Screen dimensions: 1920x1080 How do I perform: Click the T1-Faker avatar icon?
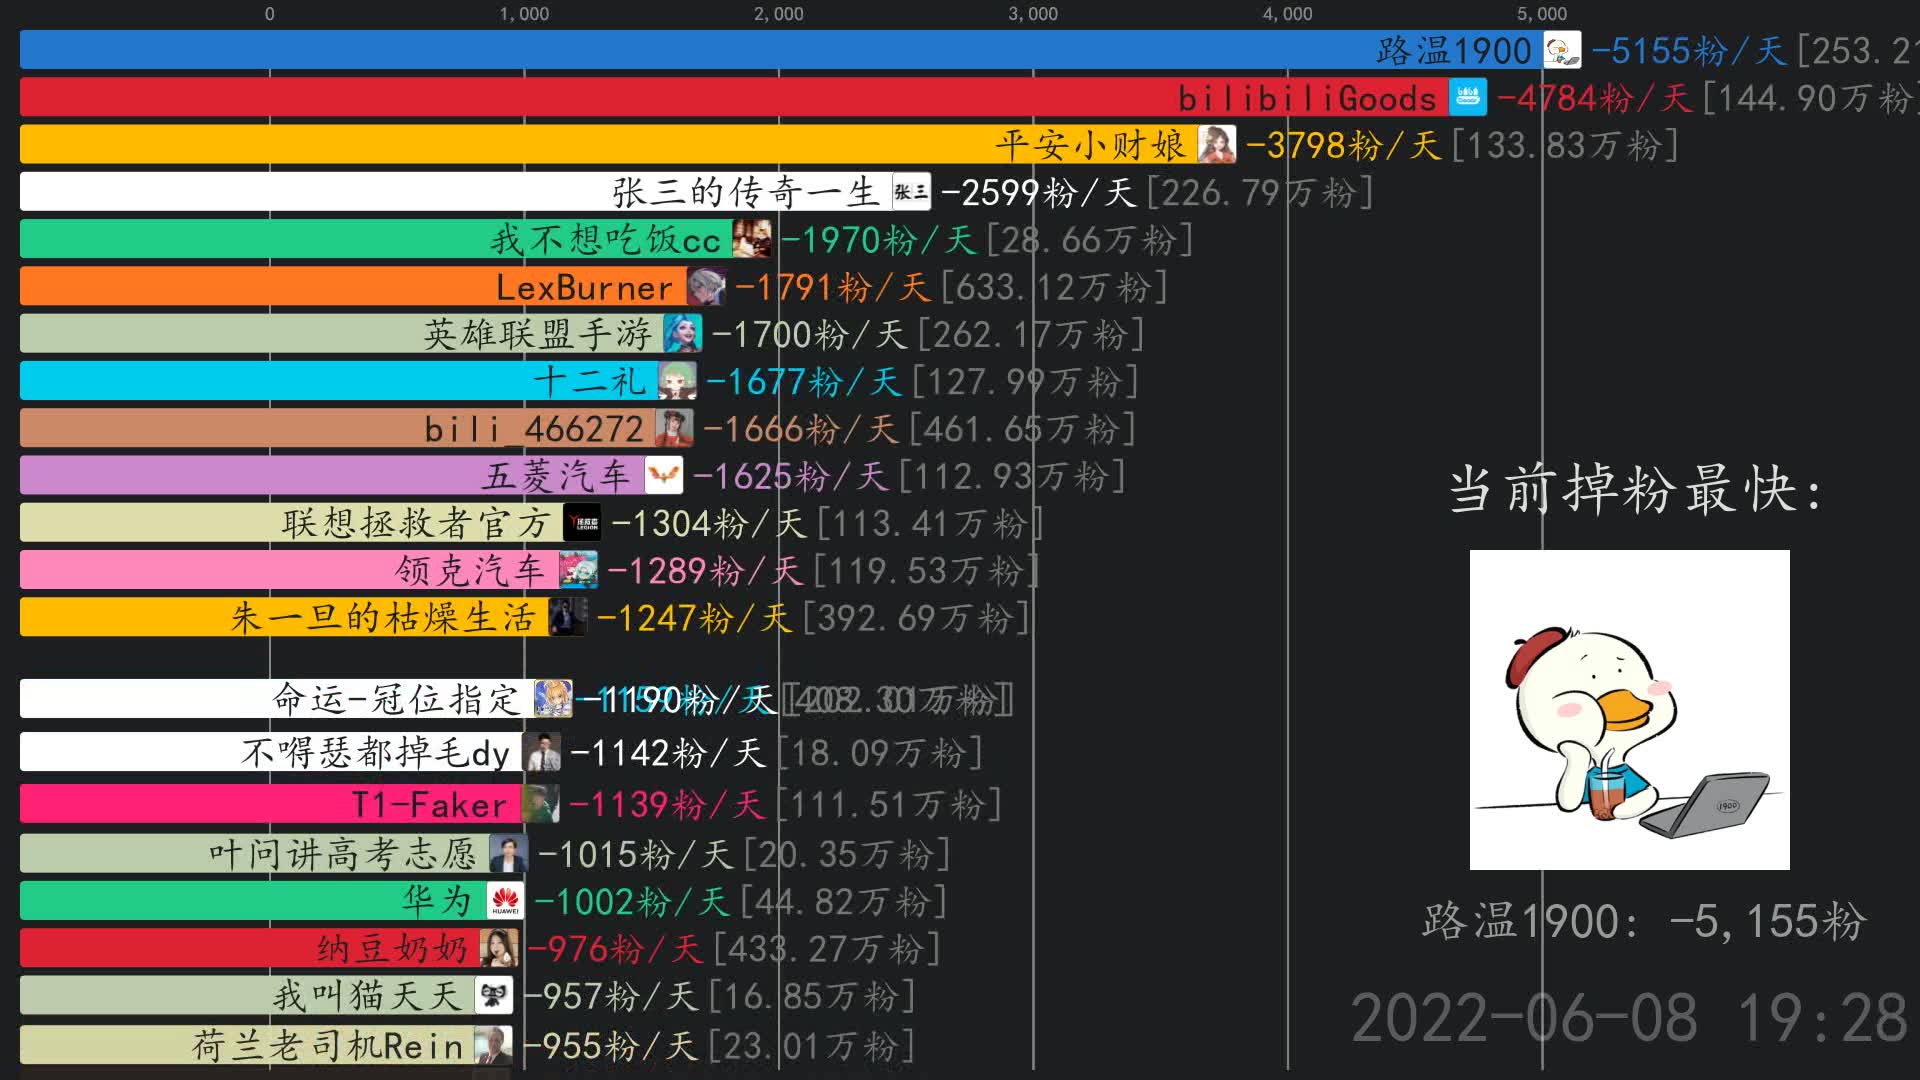(x=540, y=804)
